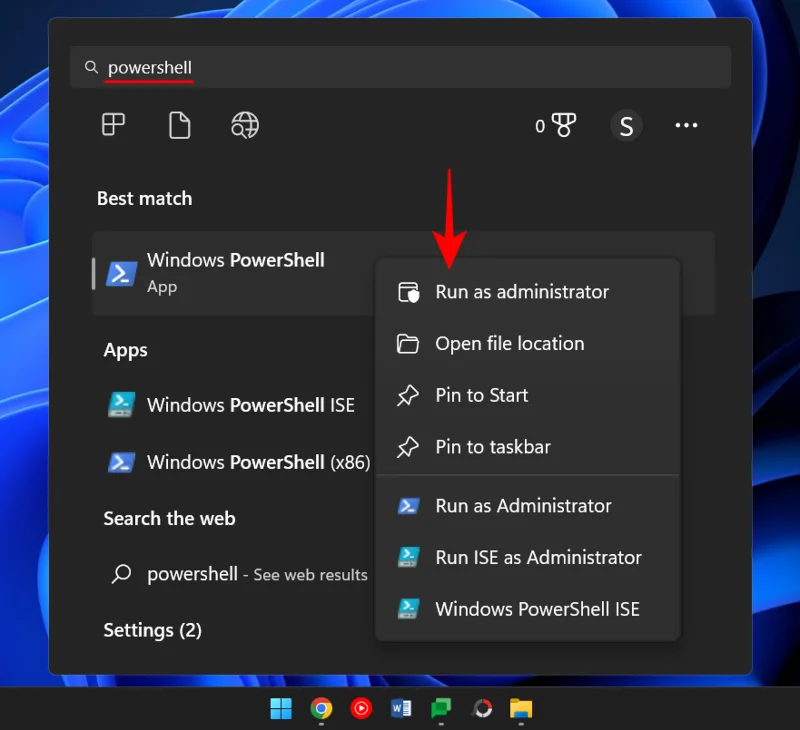The width and height of the screenshot is (800, 730).
Task: Open the green chat app on taskbar
Action: [441, 708]
